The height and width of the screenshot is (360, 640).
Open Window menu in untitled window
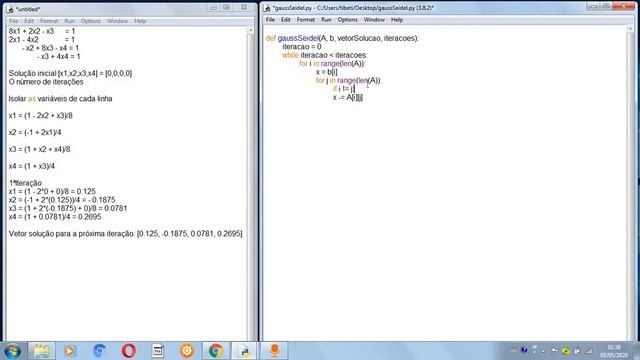[118, 21]
